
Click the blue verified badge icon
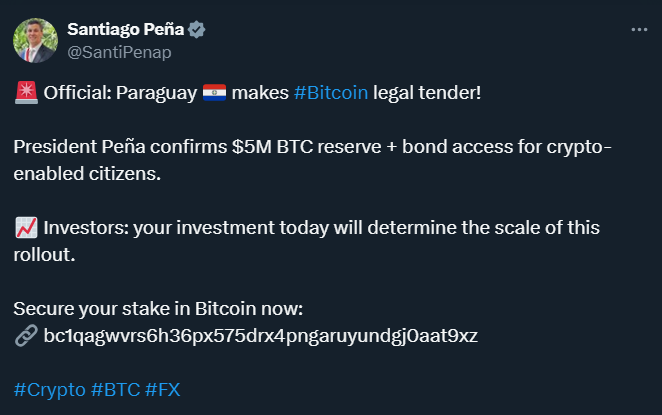point(197,30)
